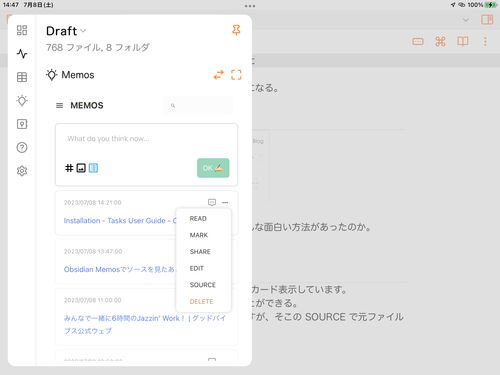The width and height of the screenshot is (500, 375).
Task: Choose SOURCE from memo context menu
Action: pyautogui.click(x=203, y=285)
